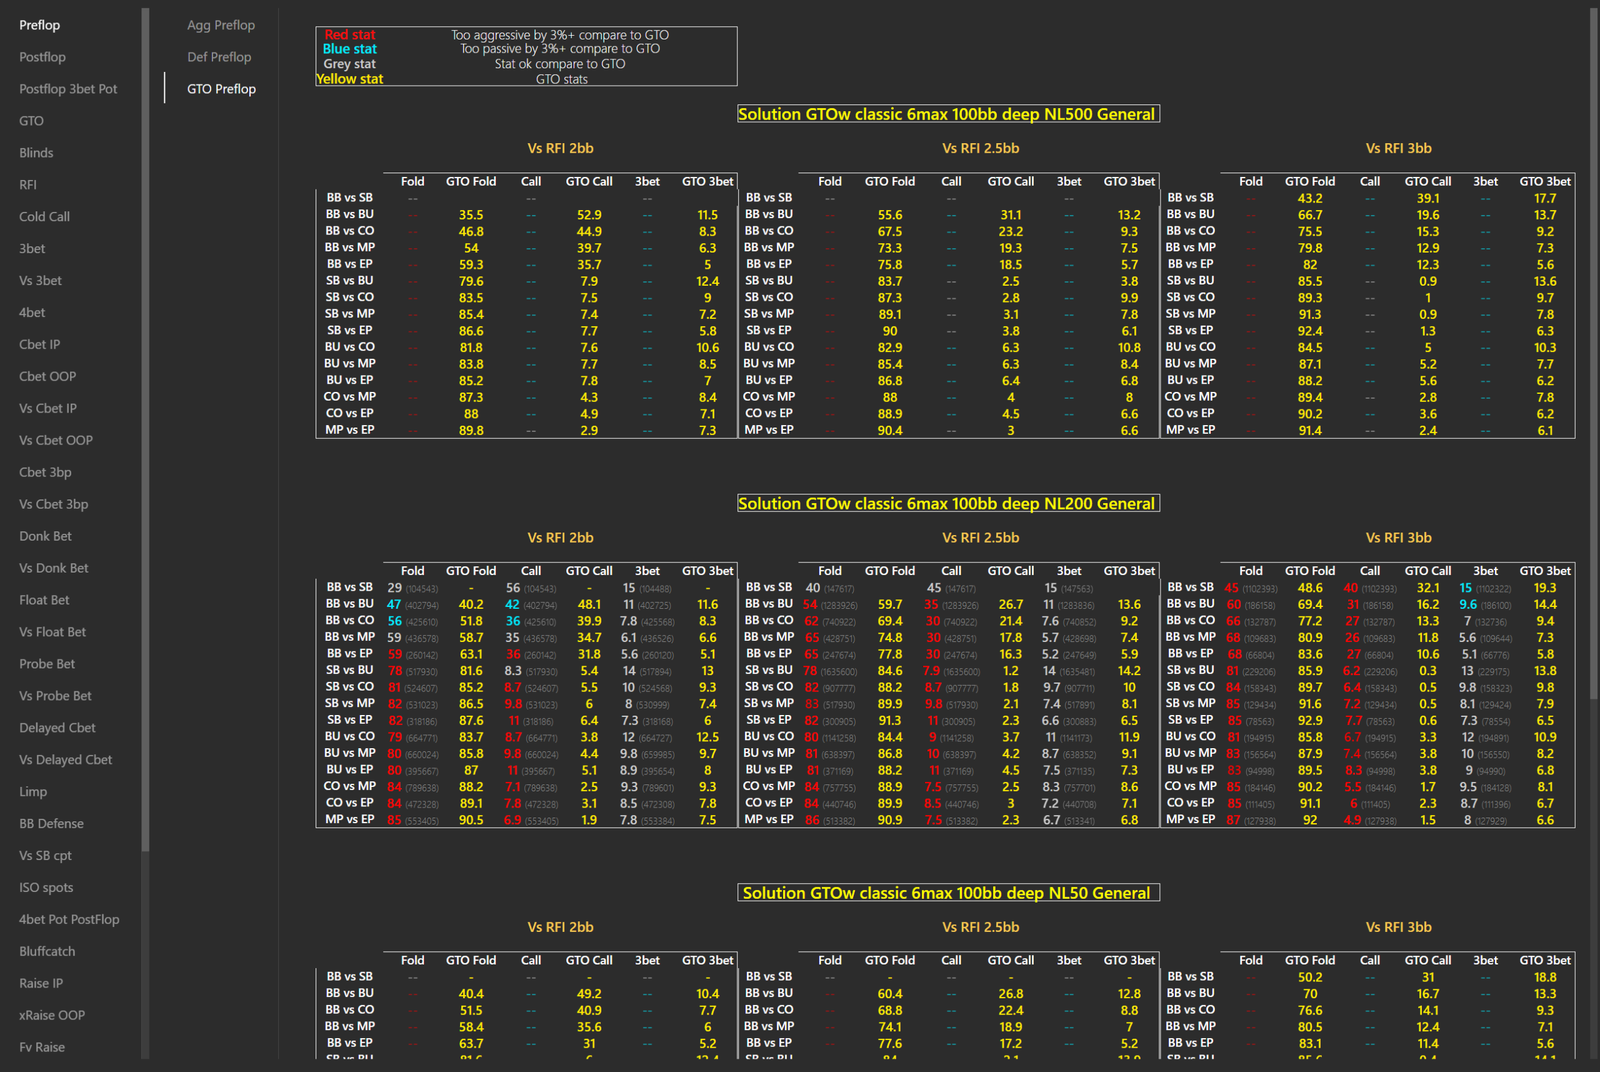The width and height of the screenshot is (1600, 1072).
Task: Go to the Blinds section
Action: tap(36, 153)
